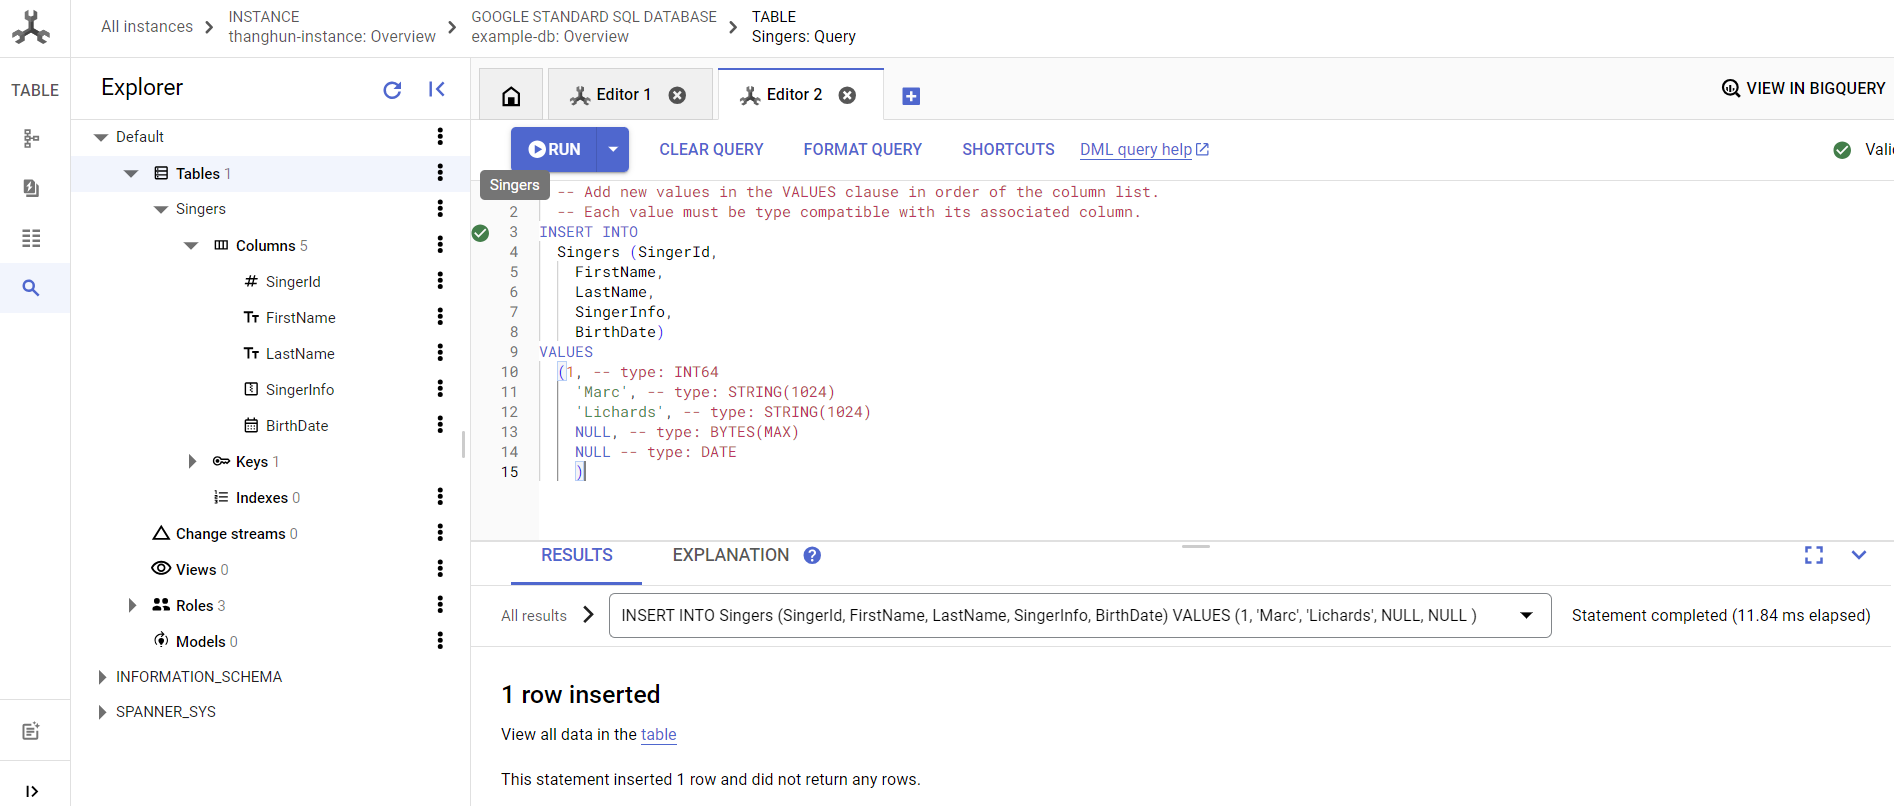The image size is (1894, 806).
Task: Open more options for Default schema
Action: 440,137
